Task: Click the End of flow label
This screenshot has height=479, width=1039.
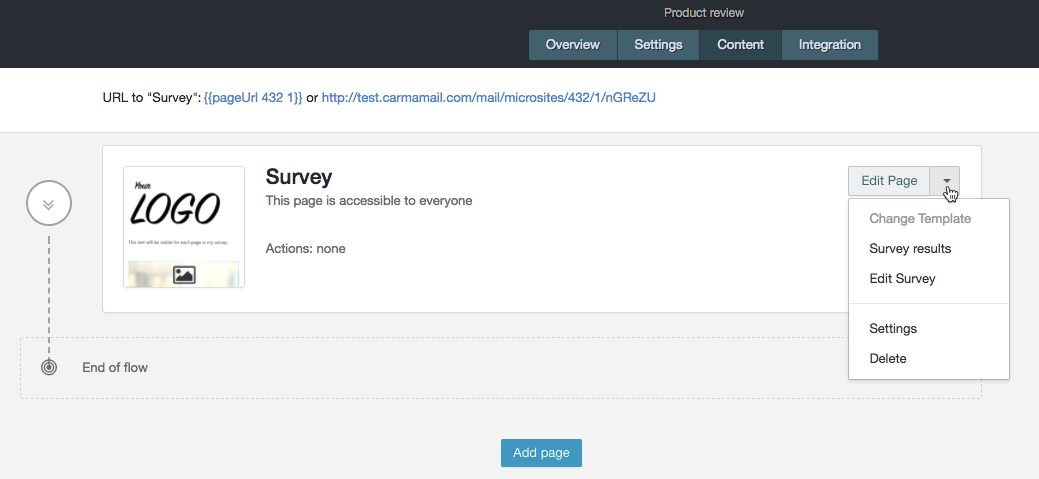Action: click(x=115, y=367)
